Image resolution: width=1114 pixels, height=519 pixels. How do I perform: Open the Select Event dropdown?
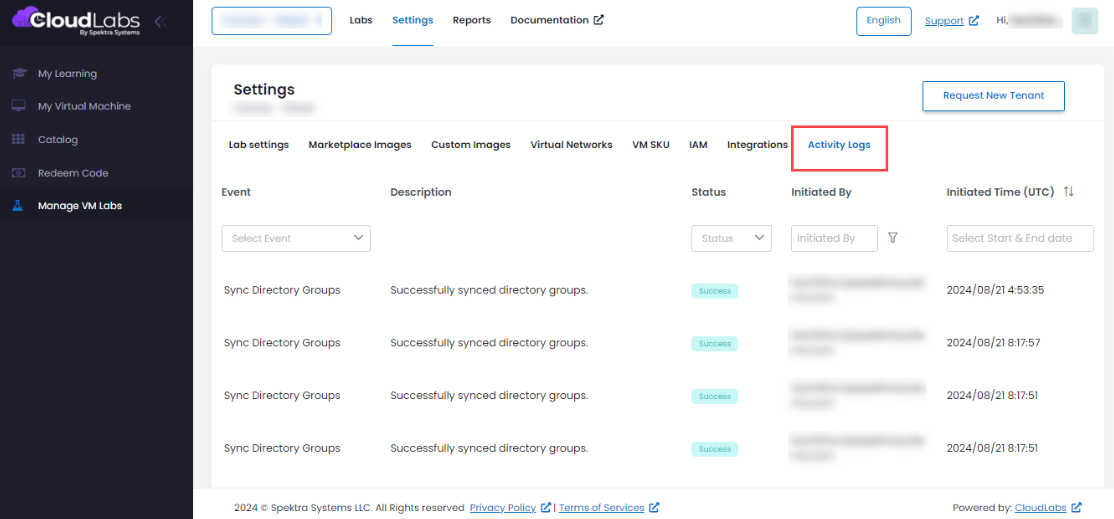[x=296, y=239]
